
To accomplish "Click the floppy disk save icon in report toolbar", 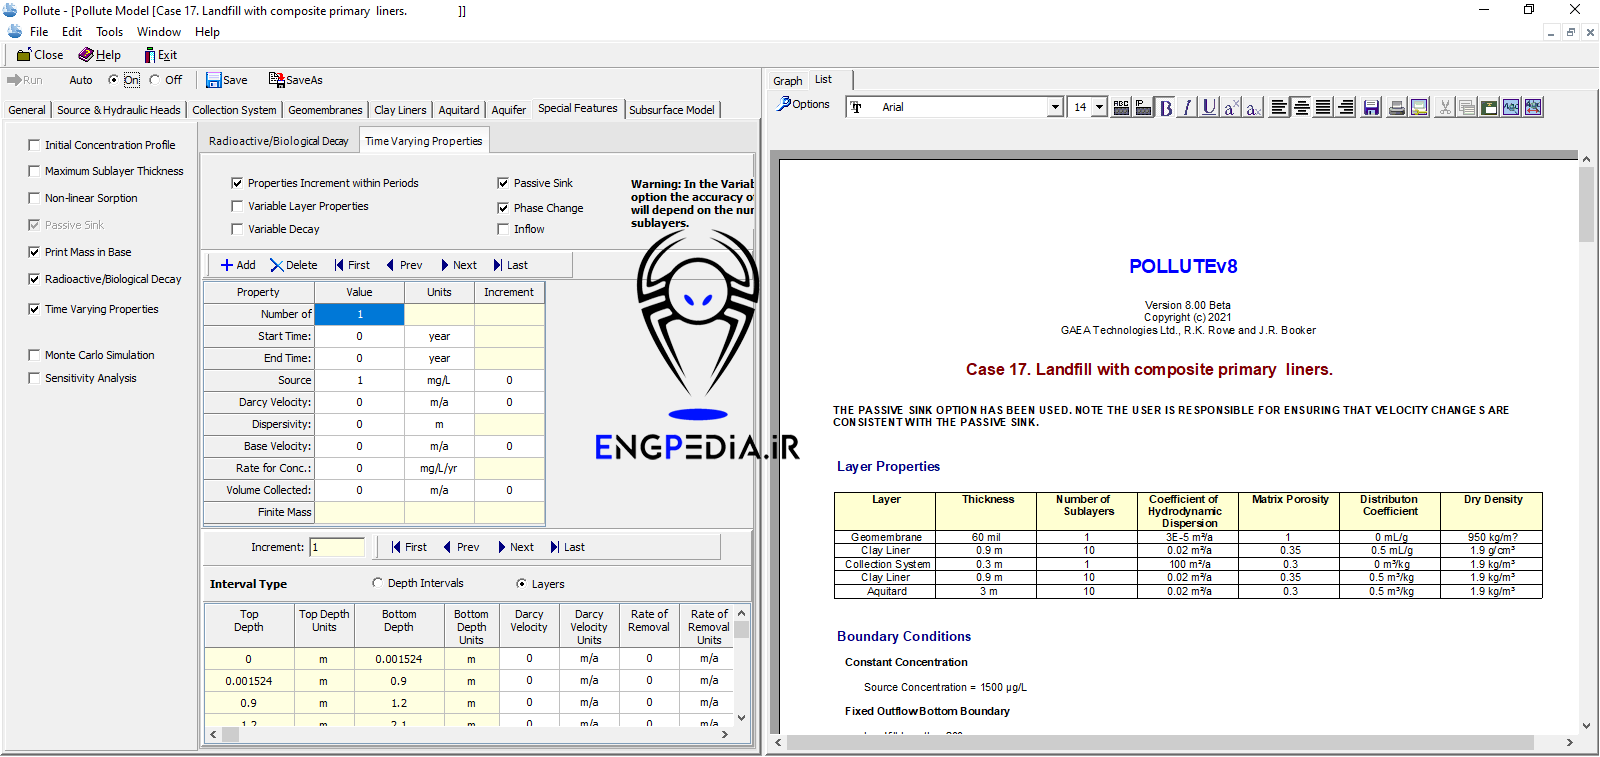I will 1371,107.
